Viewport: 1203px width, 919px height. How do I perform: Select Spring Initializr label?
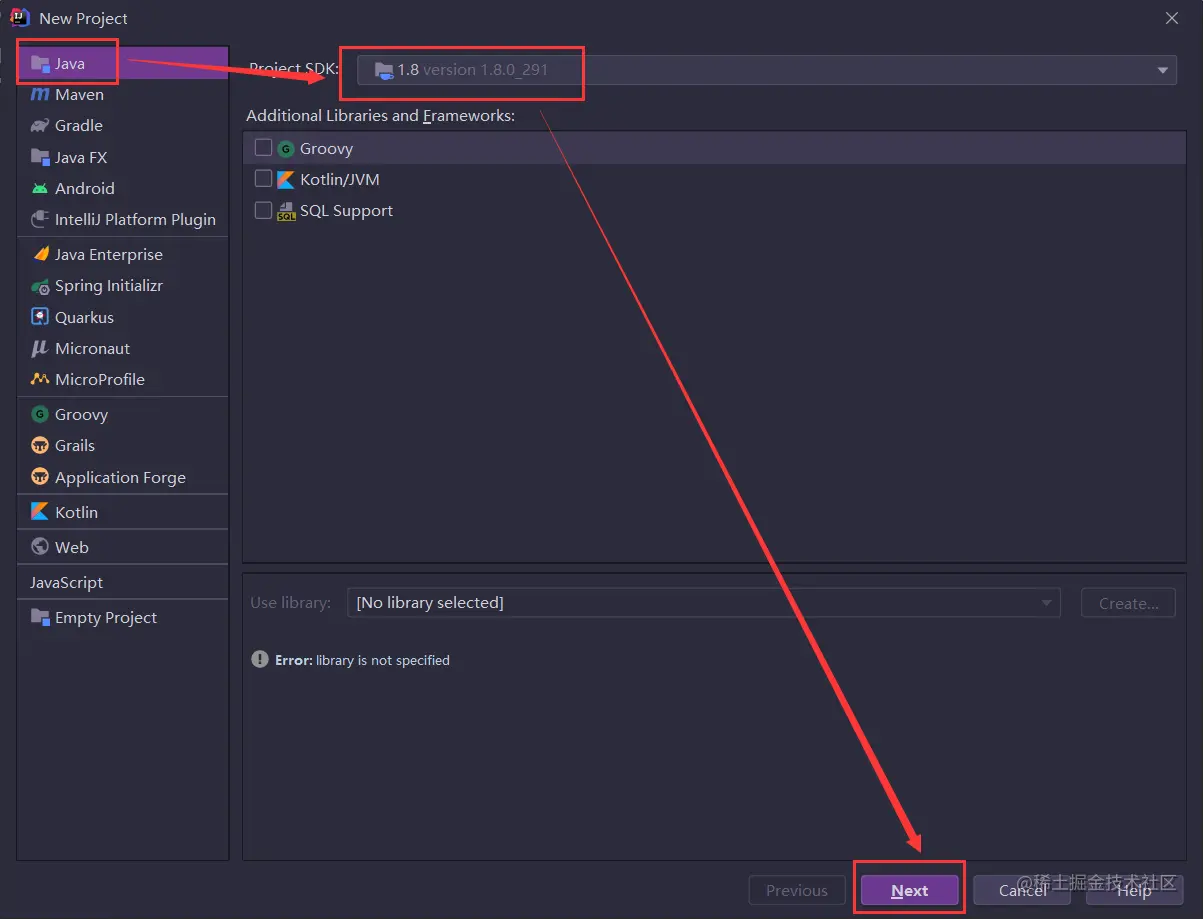coord(109,286)
